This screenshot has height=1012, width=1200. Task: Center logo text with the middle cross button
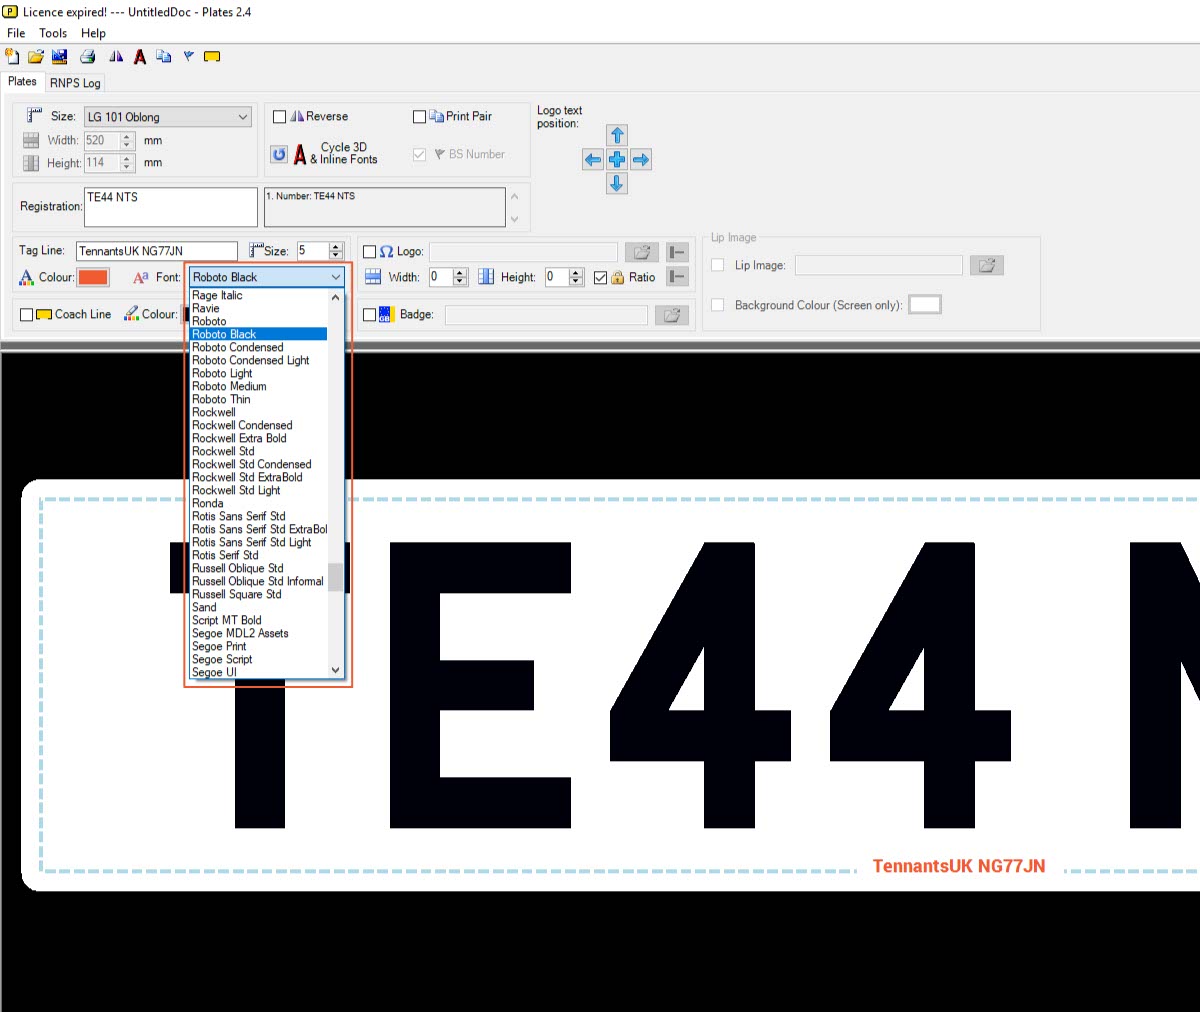coord(617,159)
